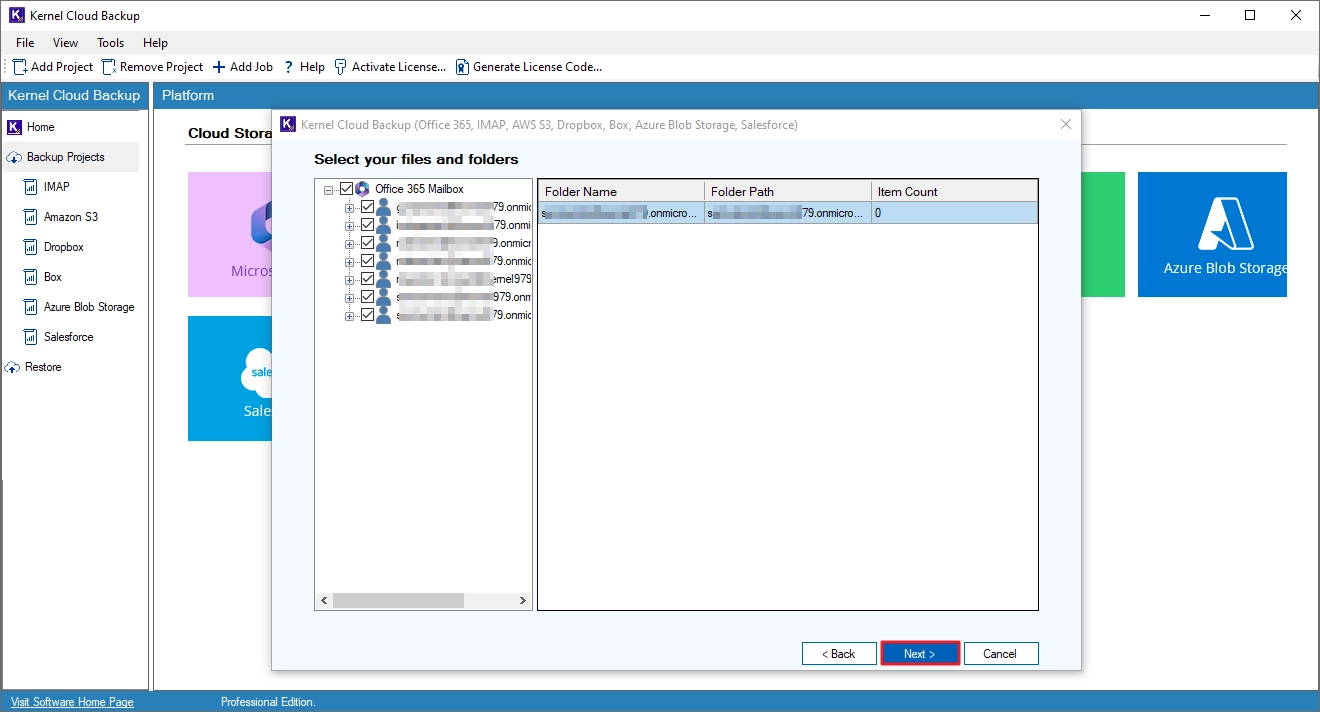The image size is (1320, 712).
Task: Open the View menu
Action: 66,43
